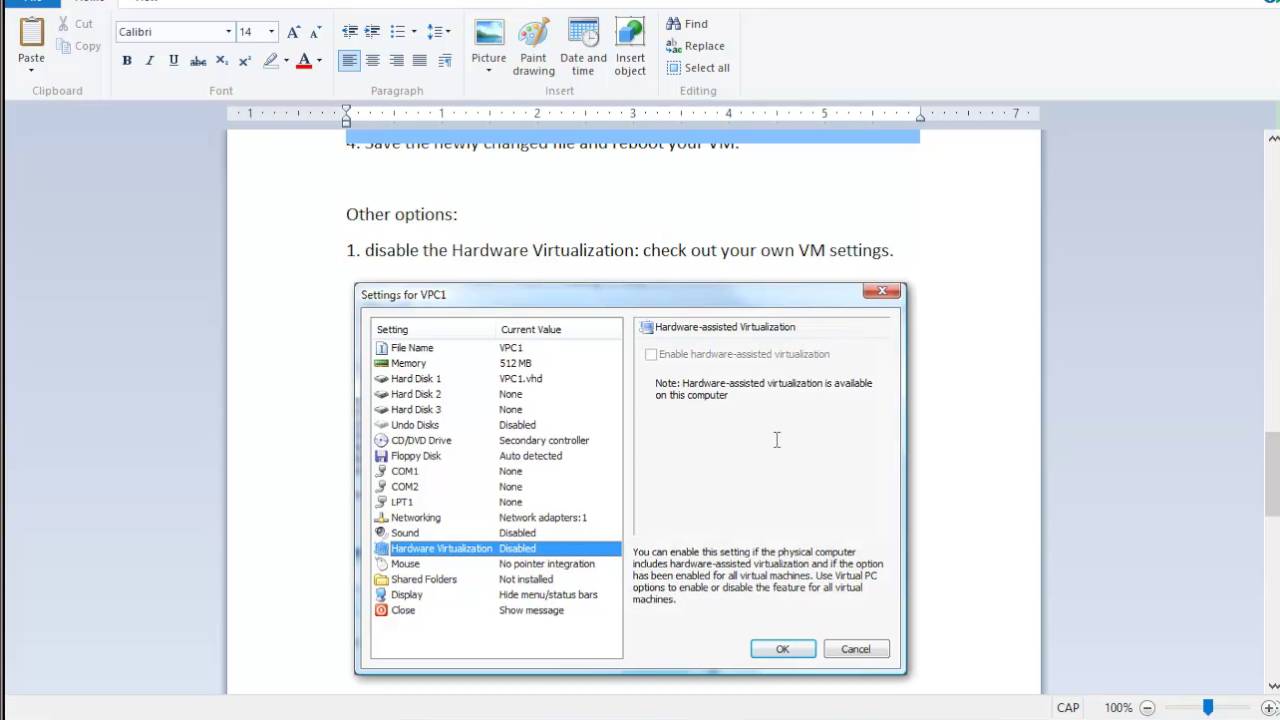
Task: Toggle italic formatting
Action: (150, 61)
